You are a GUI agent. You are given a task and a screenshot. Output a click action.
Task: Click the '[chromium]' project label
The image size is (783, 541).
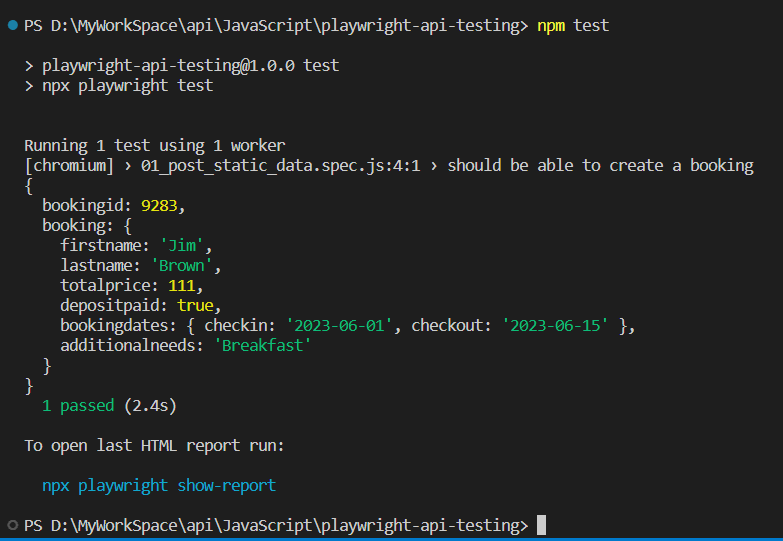[x=69, y=165]
